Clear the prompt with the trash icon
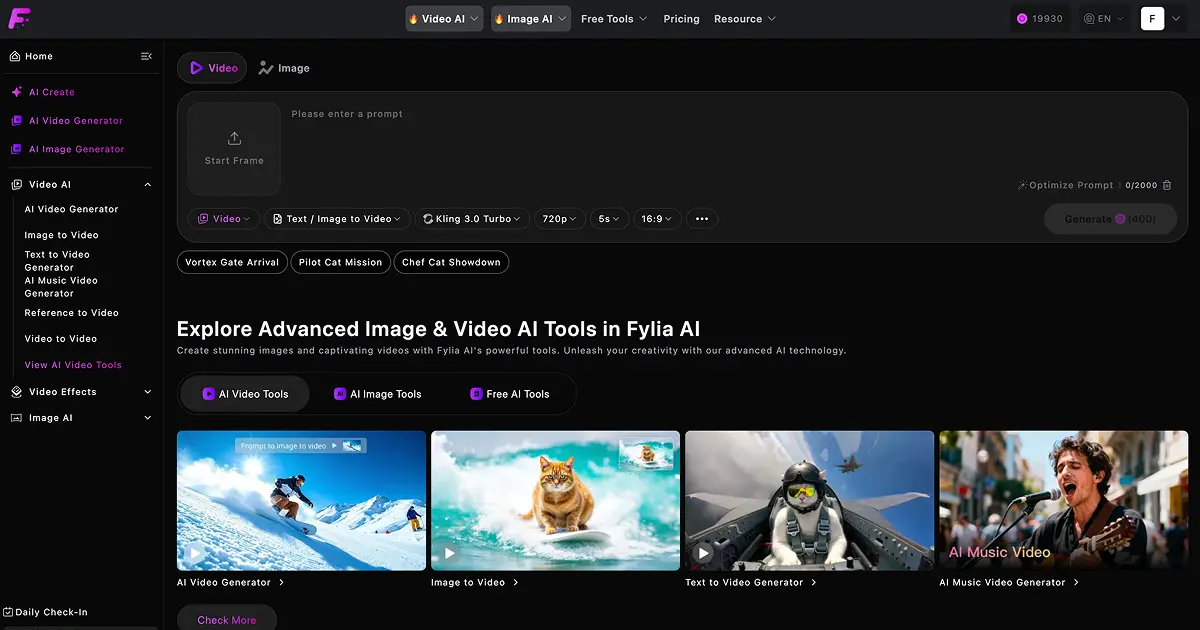Screen dimensions: 1200x630 click(1167, 185)
